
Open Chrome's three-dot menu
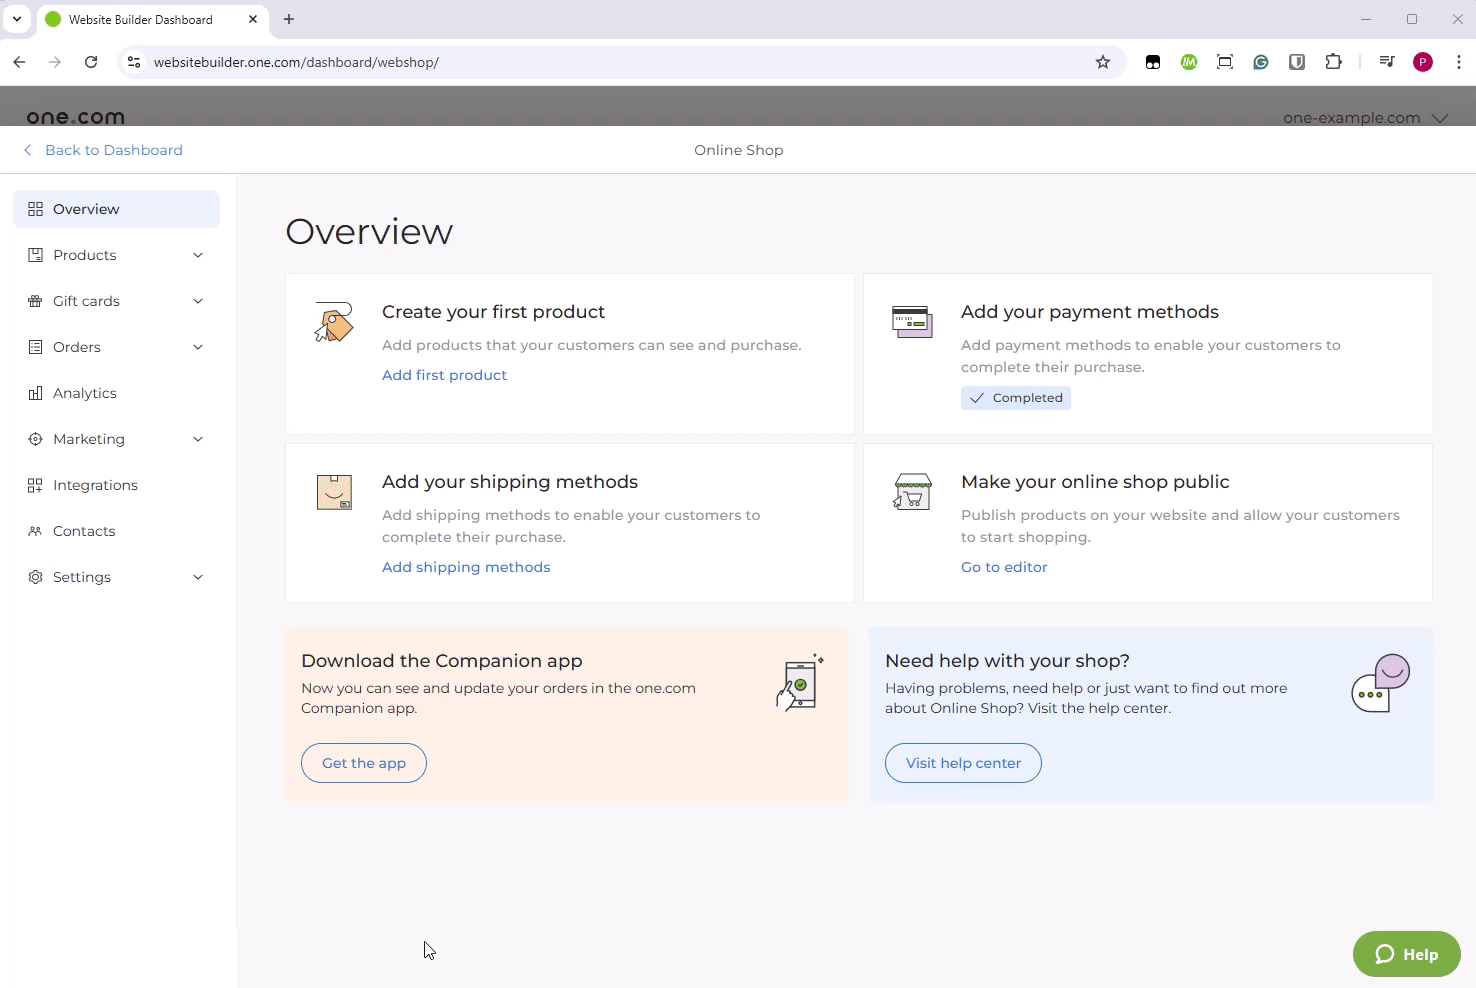point(1460,62)
